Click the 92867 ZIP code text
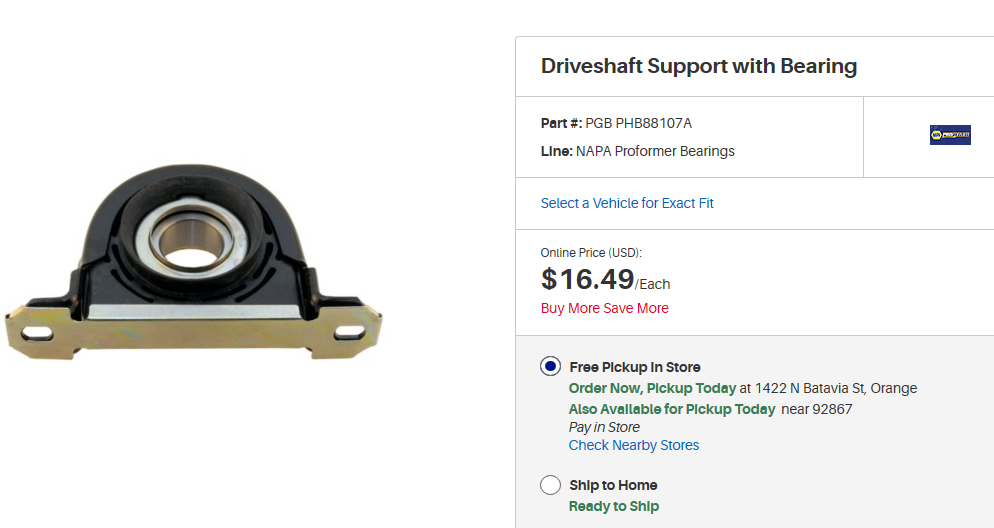The image size is (994, 528). coord(832,409)
